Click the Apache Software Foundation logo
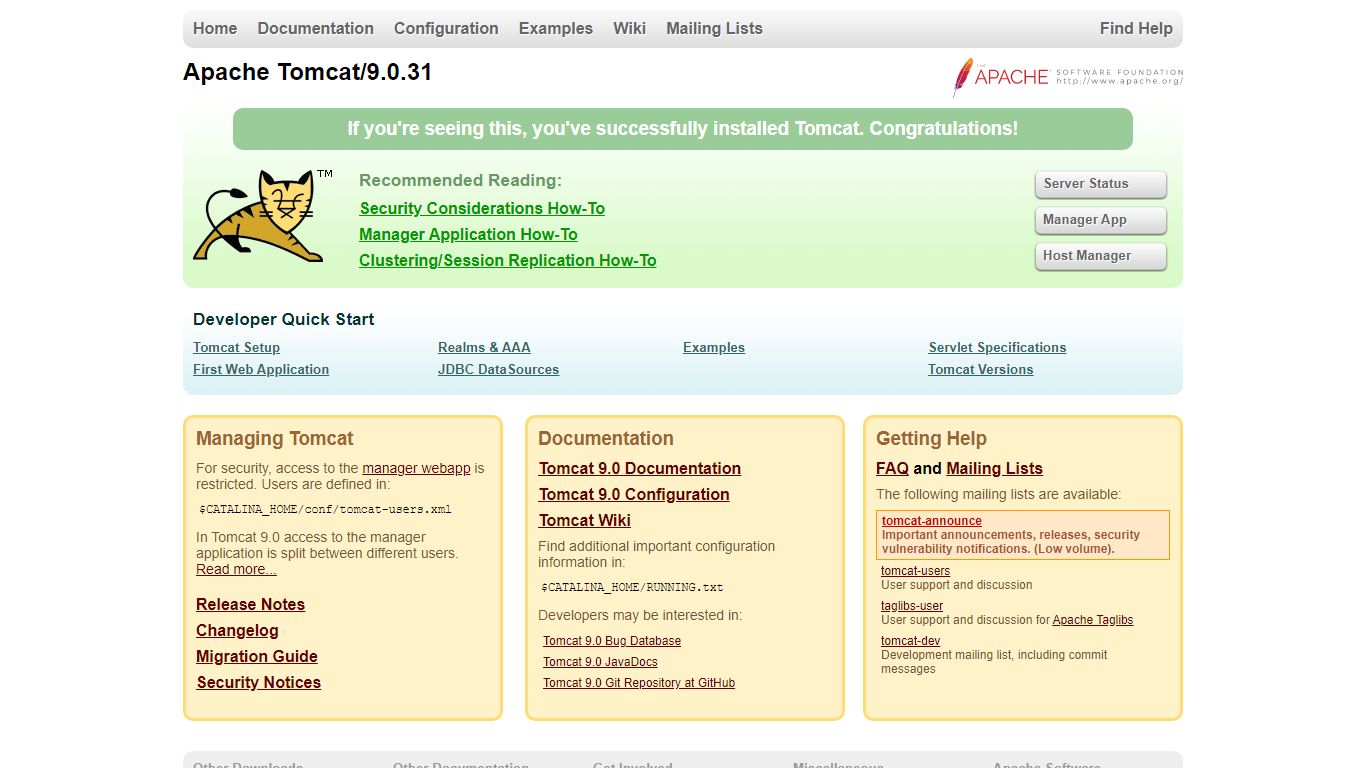 tap(1068, 77)
